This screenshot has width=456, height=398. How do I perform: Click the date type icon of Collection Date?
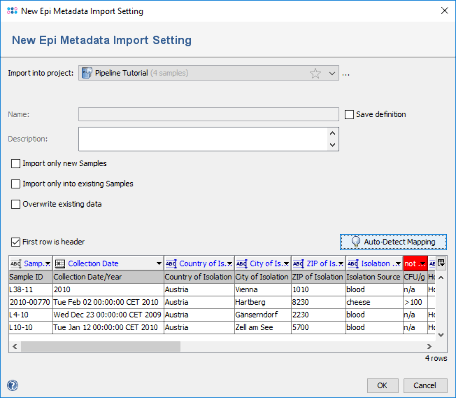59,264
